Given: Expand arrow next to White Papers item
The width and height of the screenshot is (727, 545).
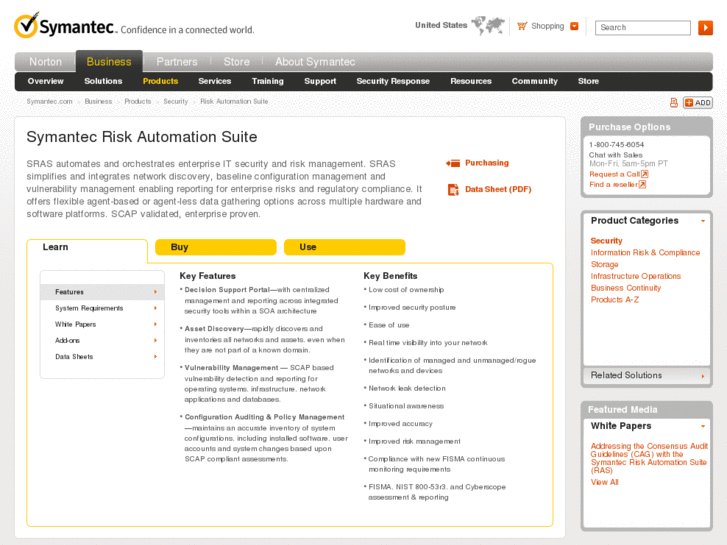Looking at the screenshot, I should coord(155,324).
